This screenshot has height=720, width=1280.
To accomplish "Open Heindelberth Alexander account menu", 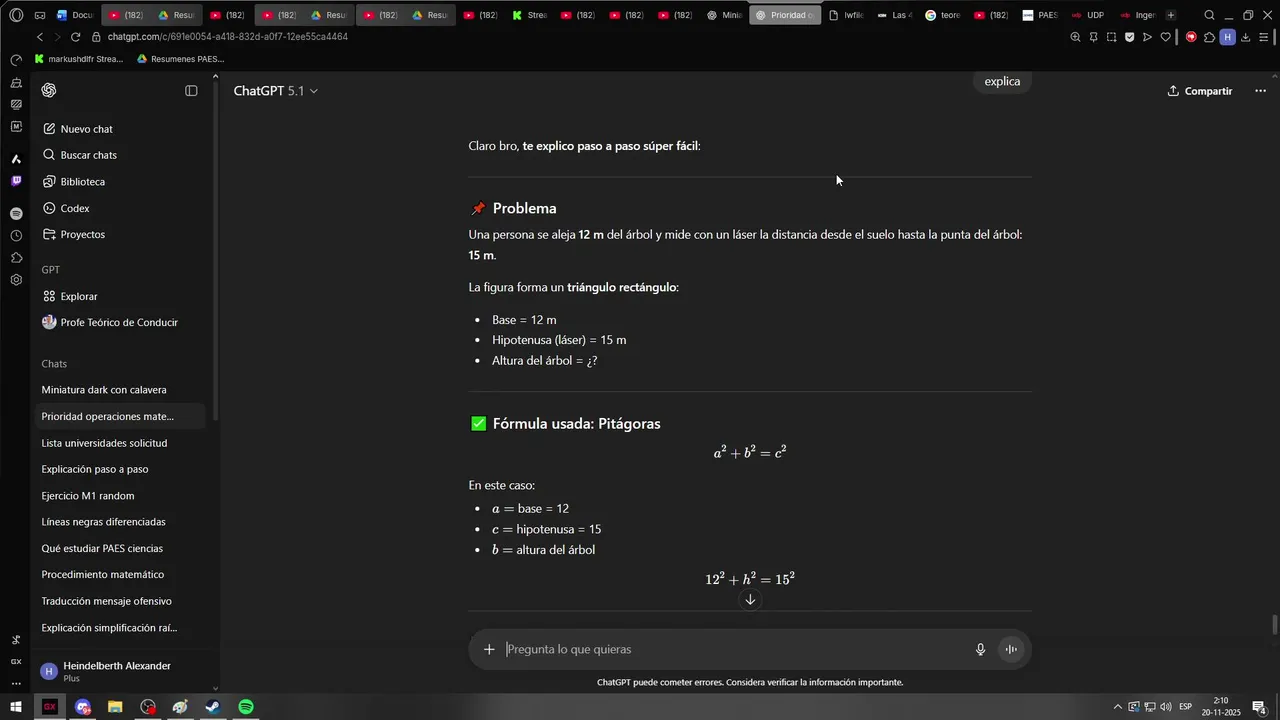I will coord(119,671).
